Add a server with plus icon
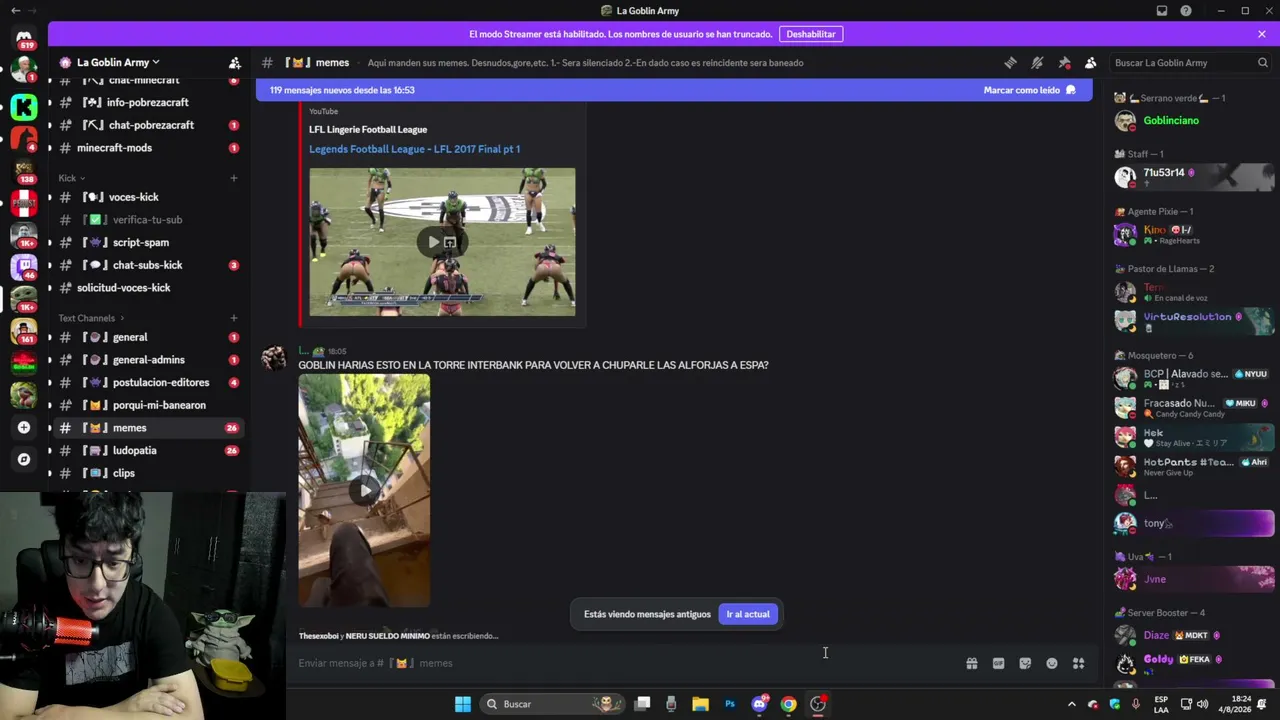Viewport: 1280px width, 720px height. click(24, 427)
